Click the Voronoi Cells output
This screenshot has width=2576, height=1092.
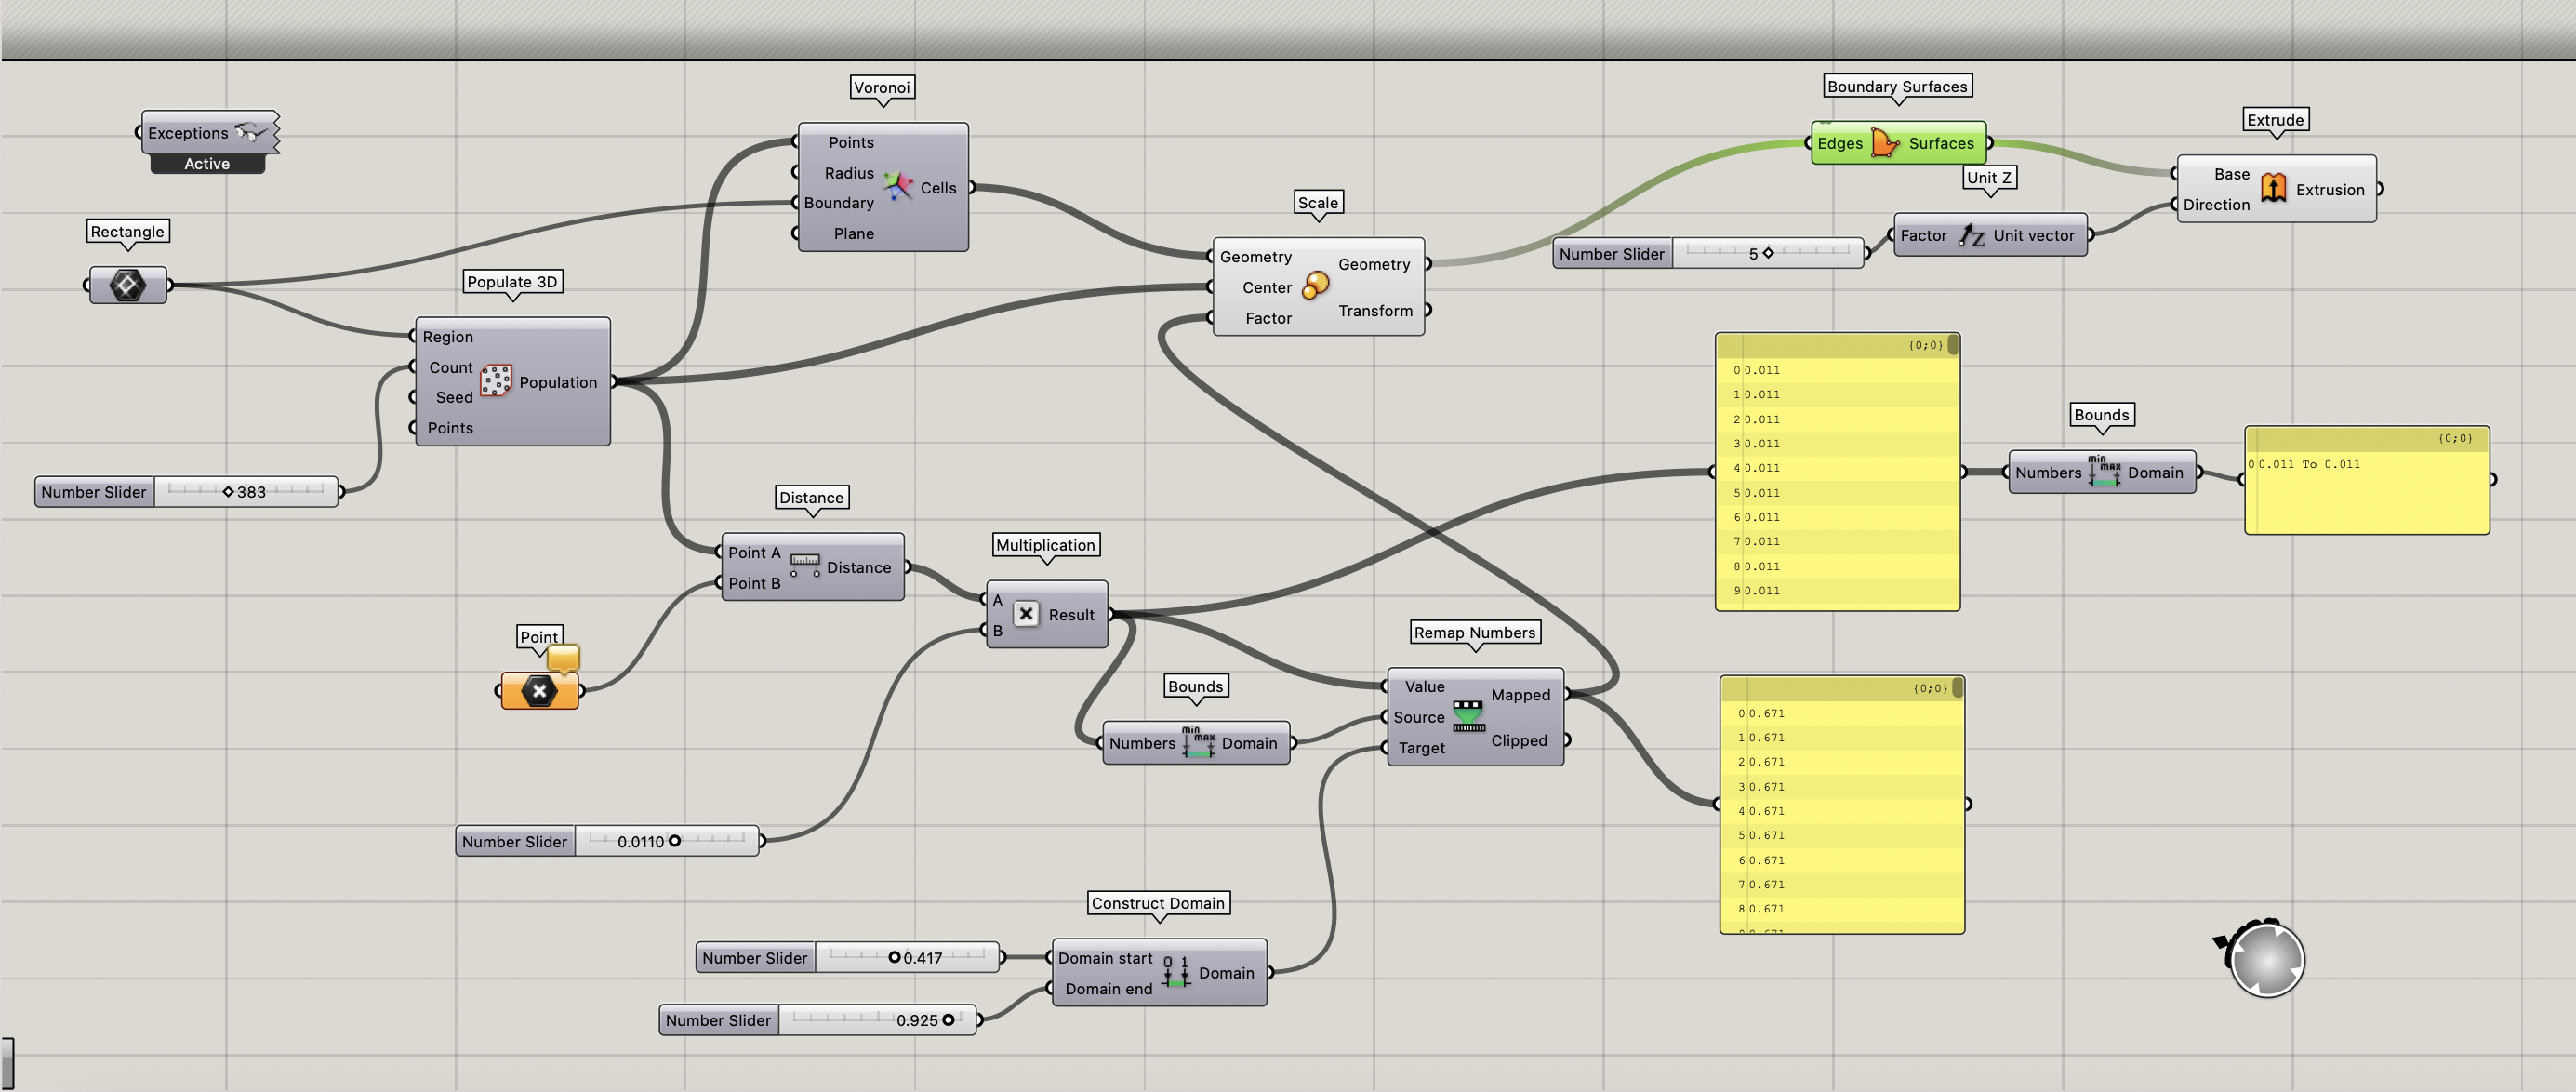(938, 188)
